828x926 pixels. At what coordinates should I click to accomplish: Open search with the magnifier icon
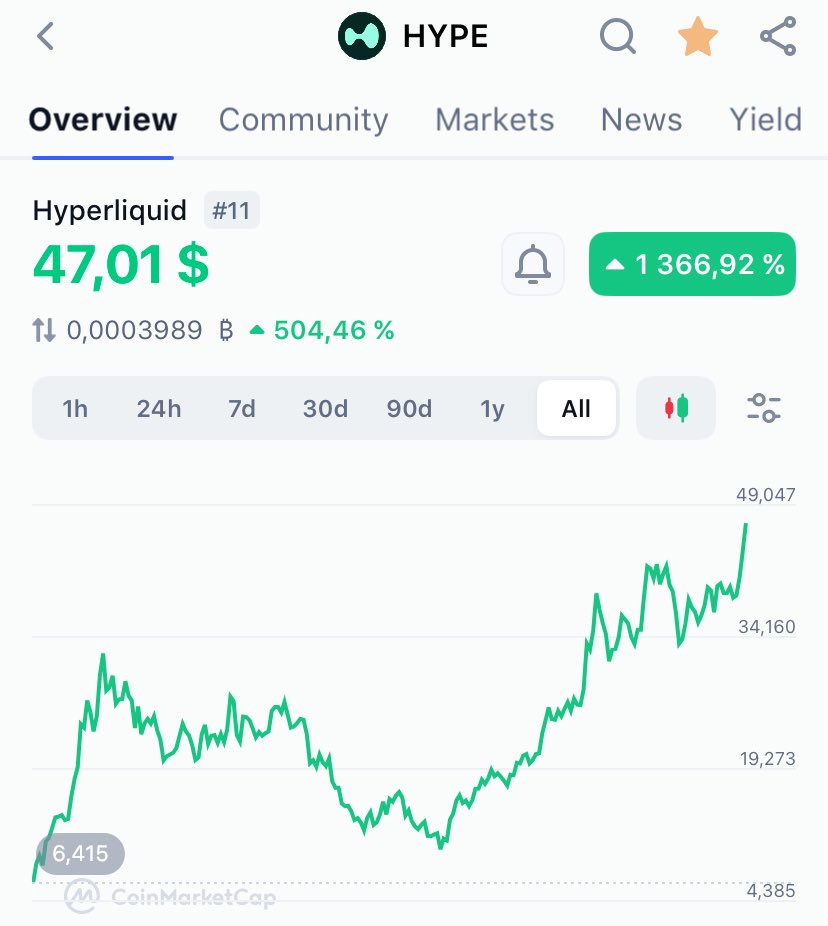point(618,37)
